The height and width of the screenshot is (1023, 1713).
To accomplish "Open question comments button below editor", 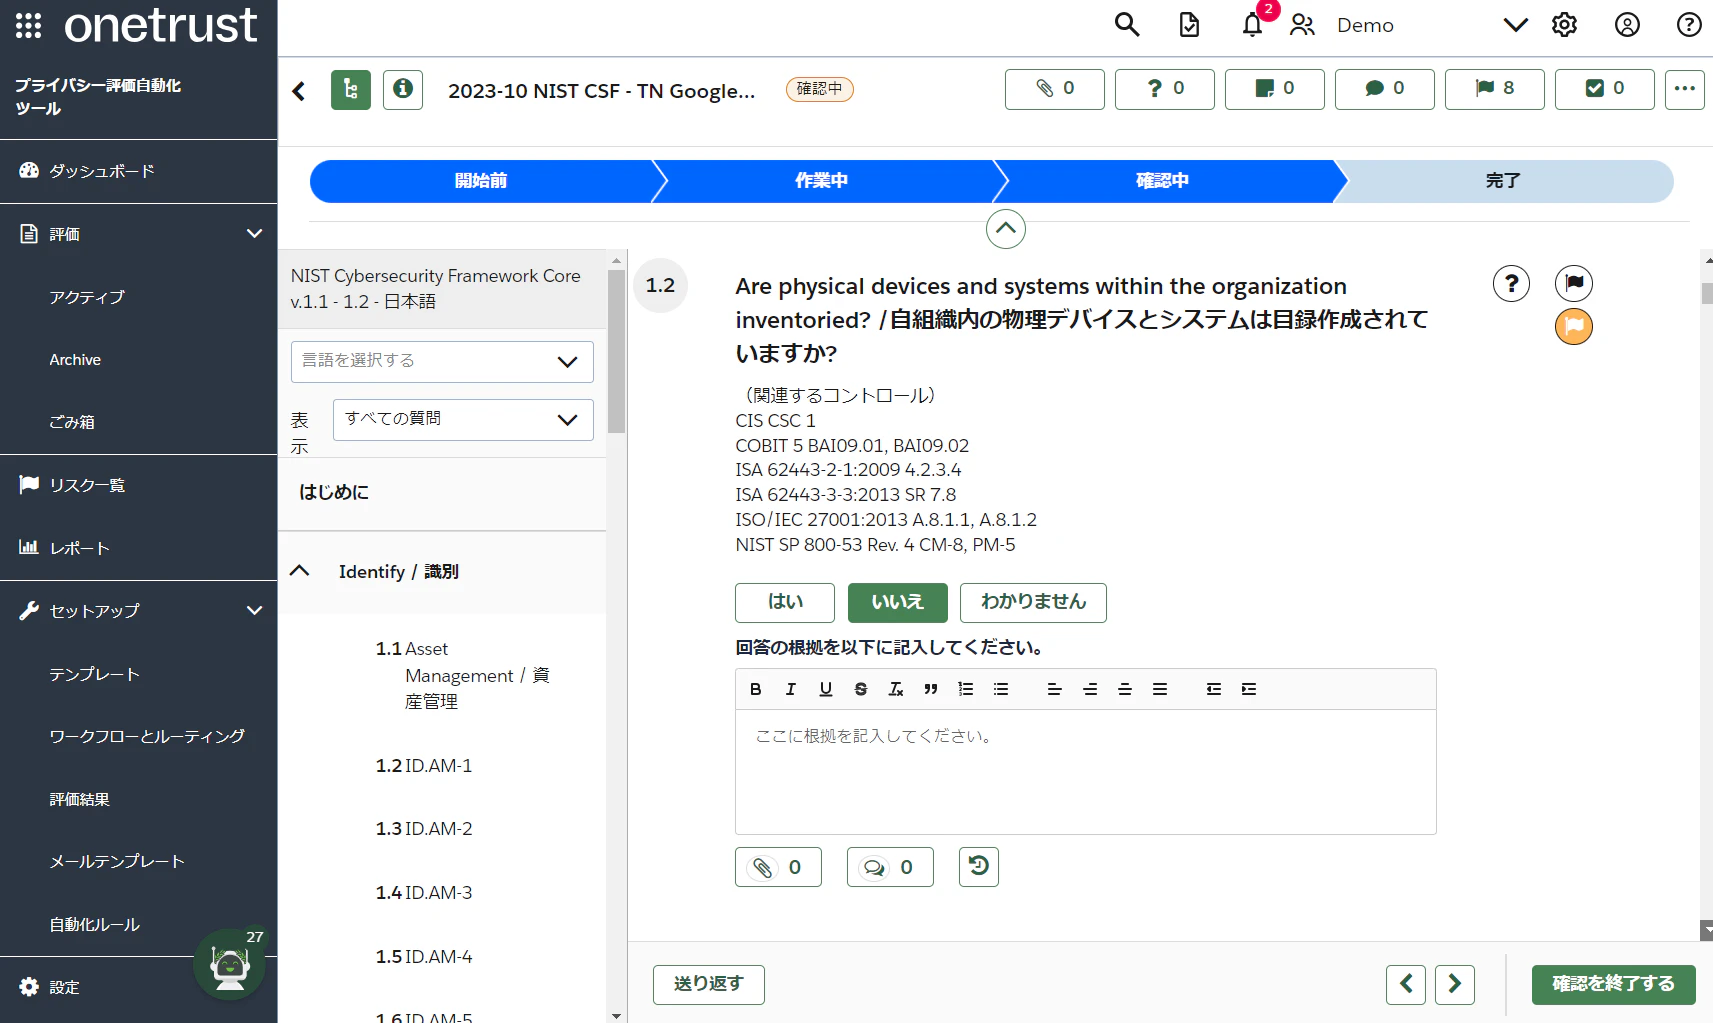I will click(x=890, y=867).
